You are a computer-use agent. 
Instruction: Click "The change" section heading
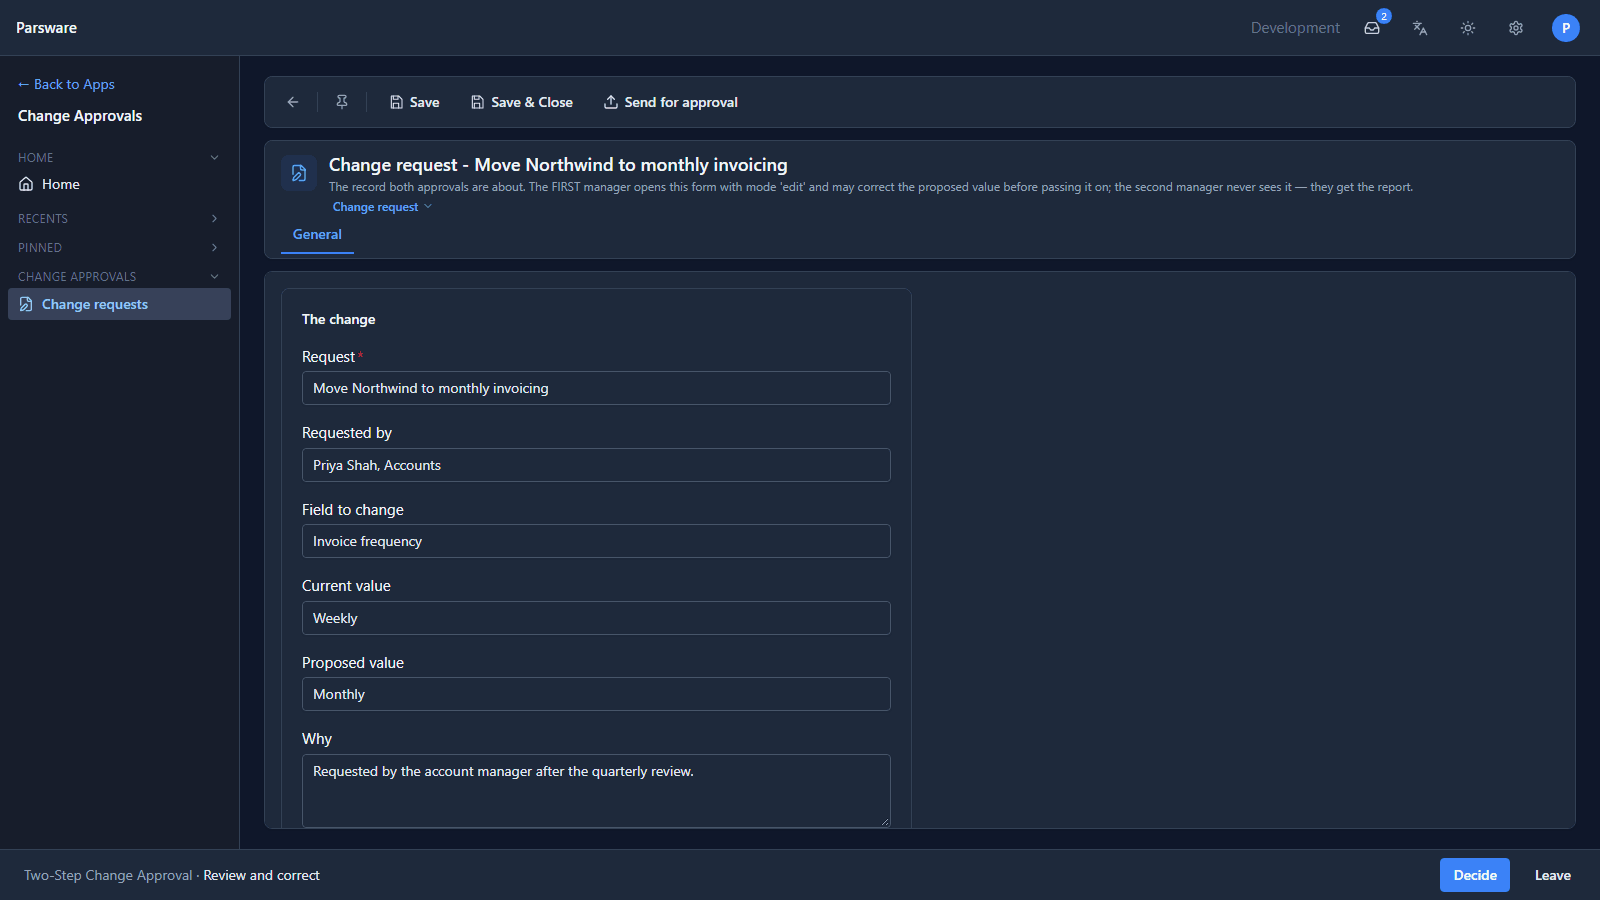pyautogui.click(x=339, y=319)
